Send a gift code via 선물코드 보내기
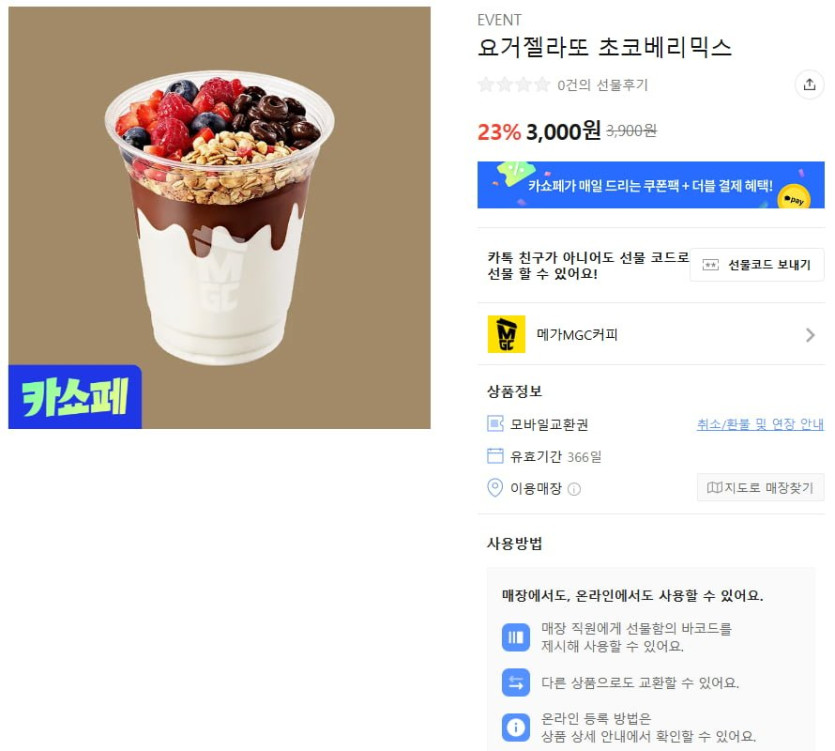 coord(757,265)
